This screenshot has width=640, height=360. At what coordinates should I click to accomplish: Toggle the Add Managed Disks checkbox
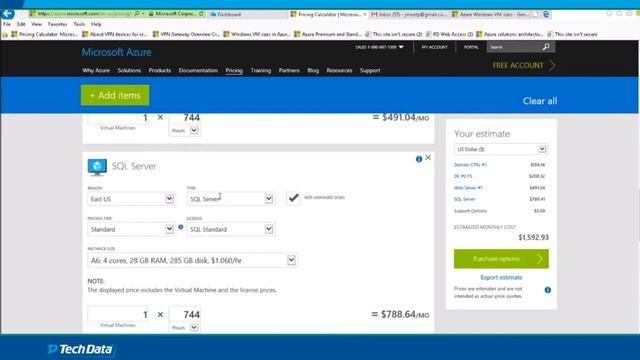tap(293, 198)
